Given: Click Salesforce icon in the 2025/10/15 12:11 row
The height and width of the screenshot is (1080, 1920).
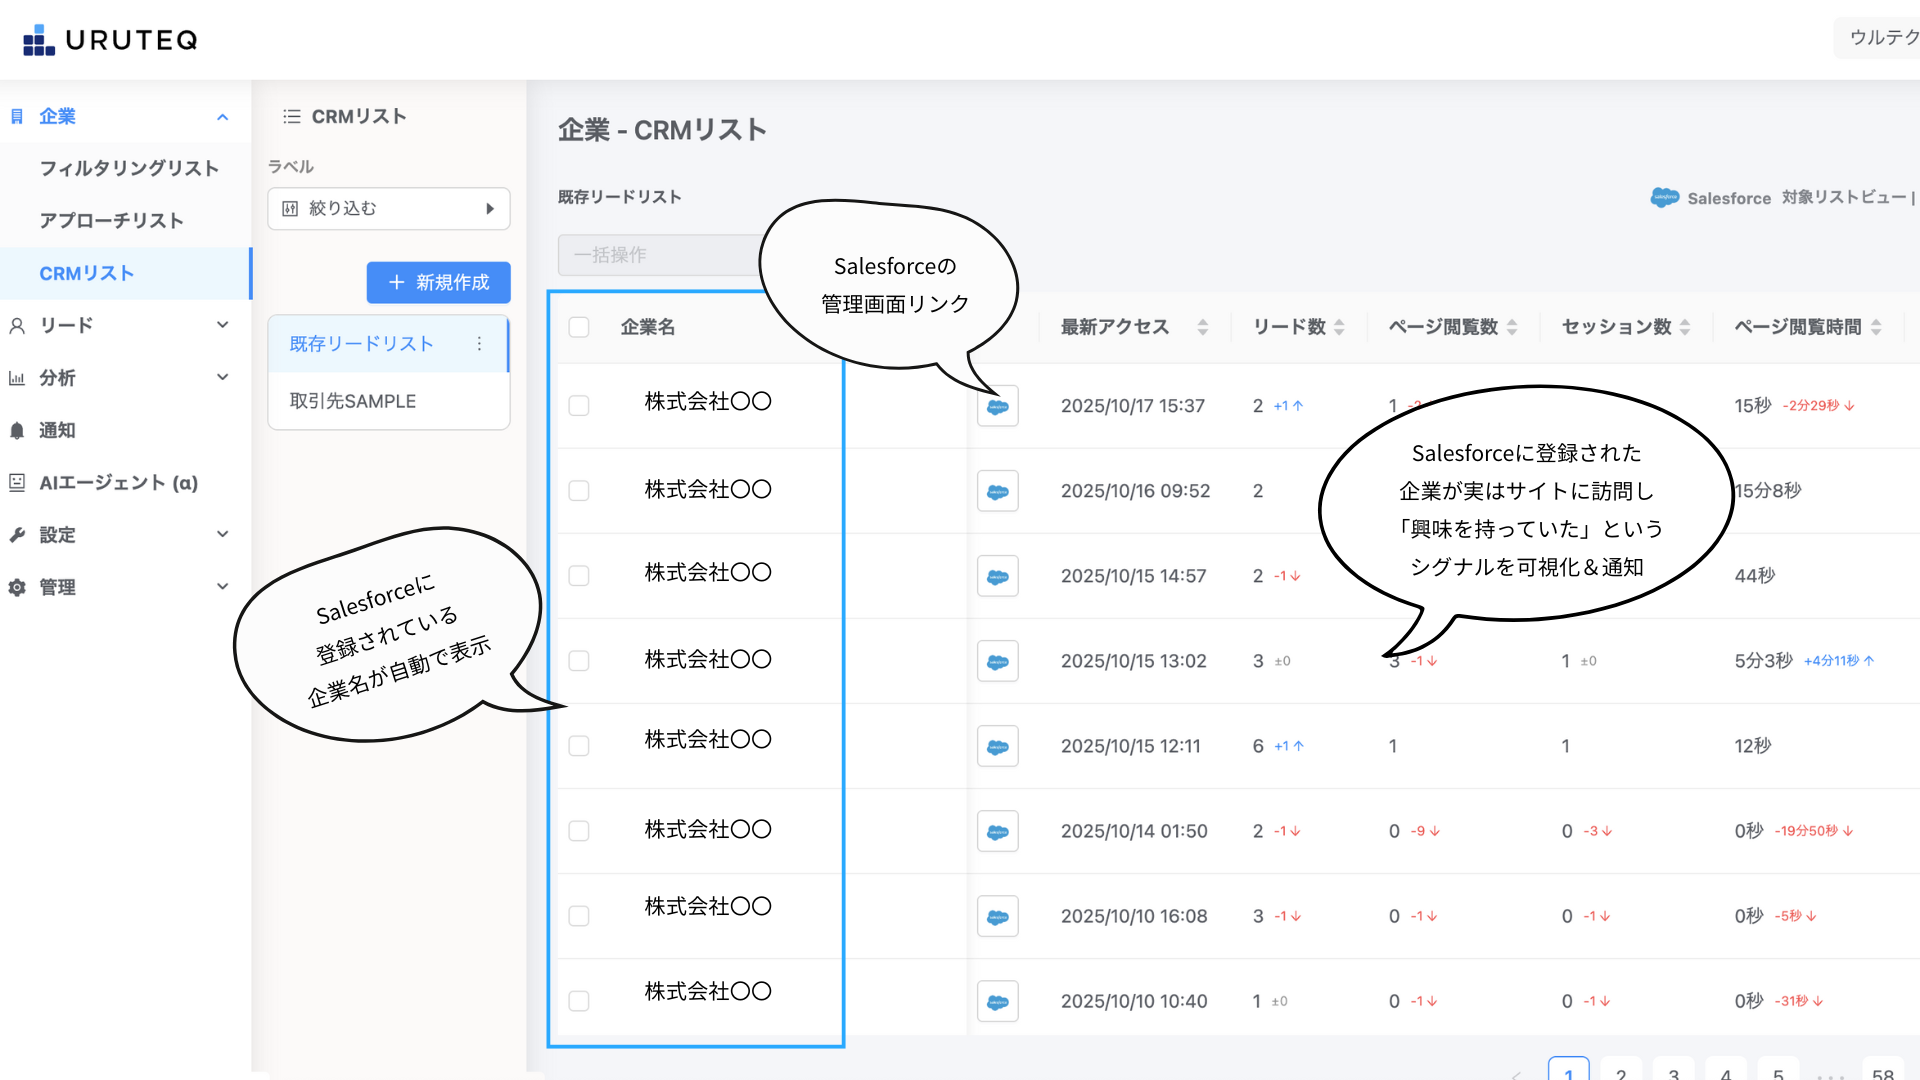Looking at the screenshot, I should click(x=997, y=746).
